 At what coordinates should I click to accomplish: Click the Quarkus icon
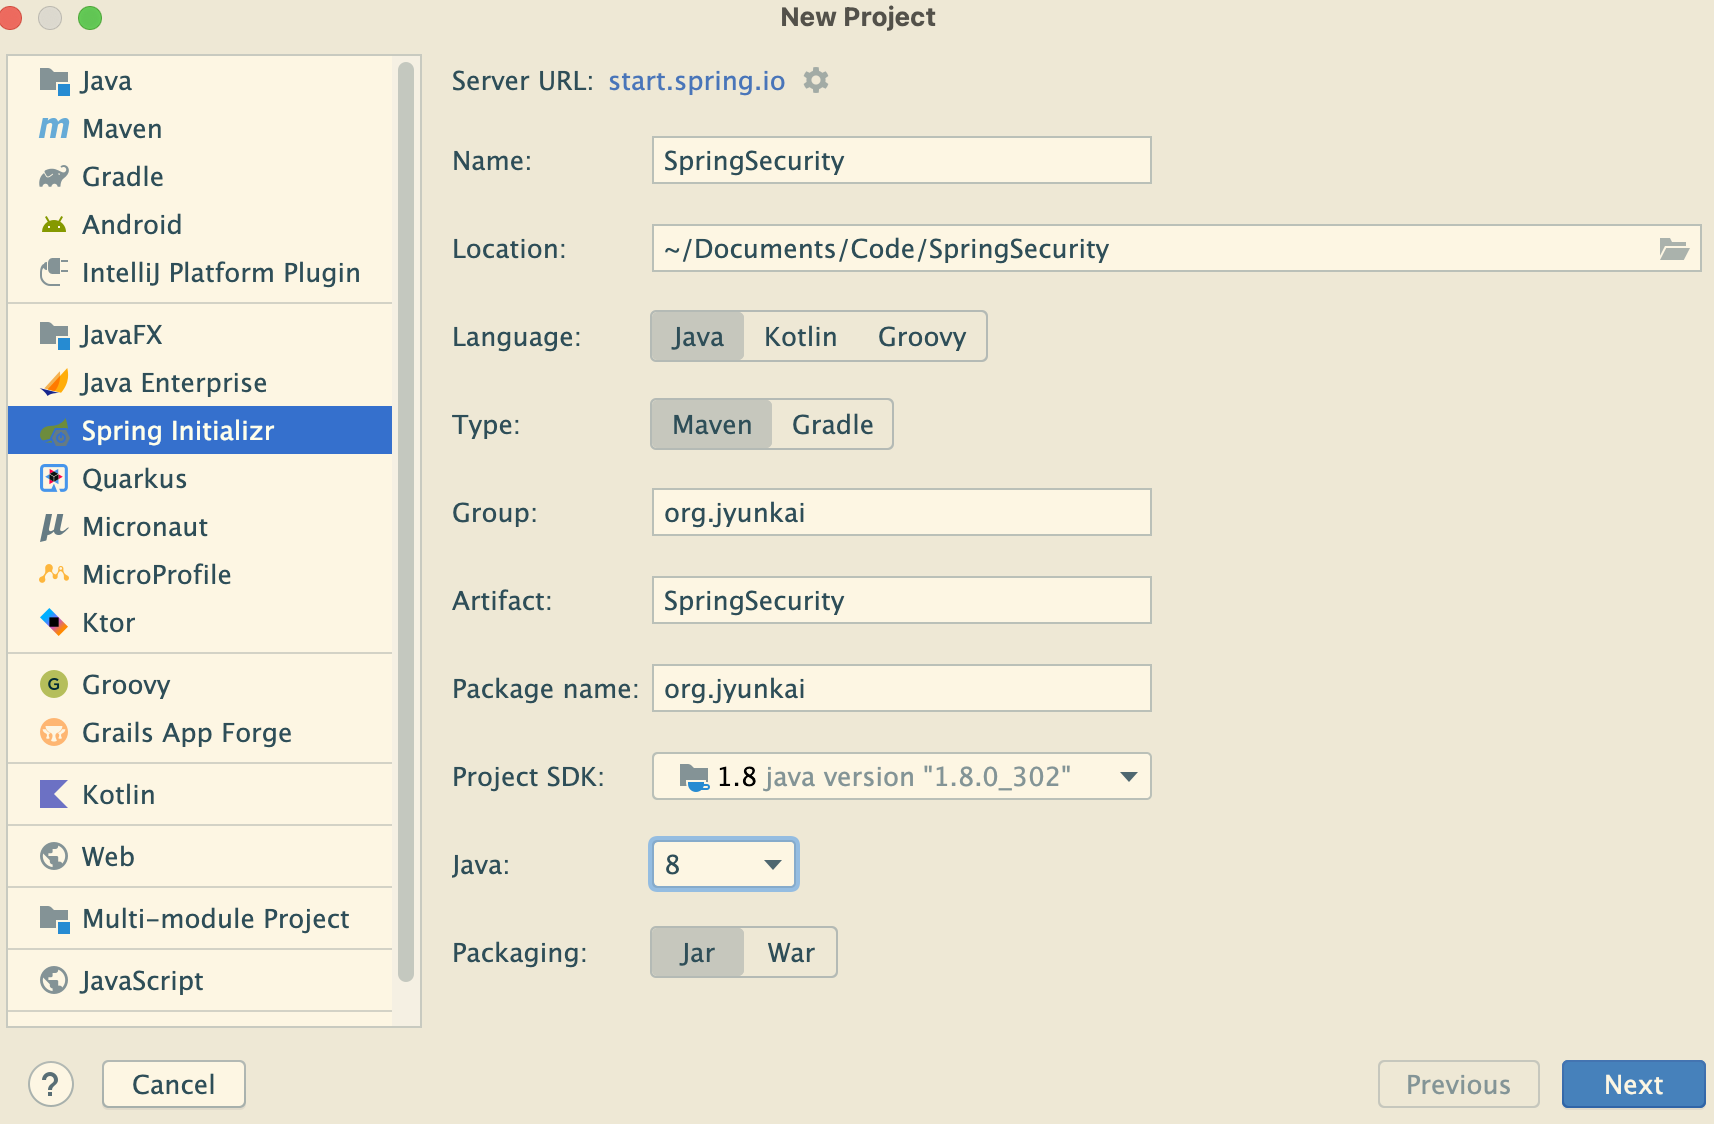pos(54,479)
